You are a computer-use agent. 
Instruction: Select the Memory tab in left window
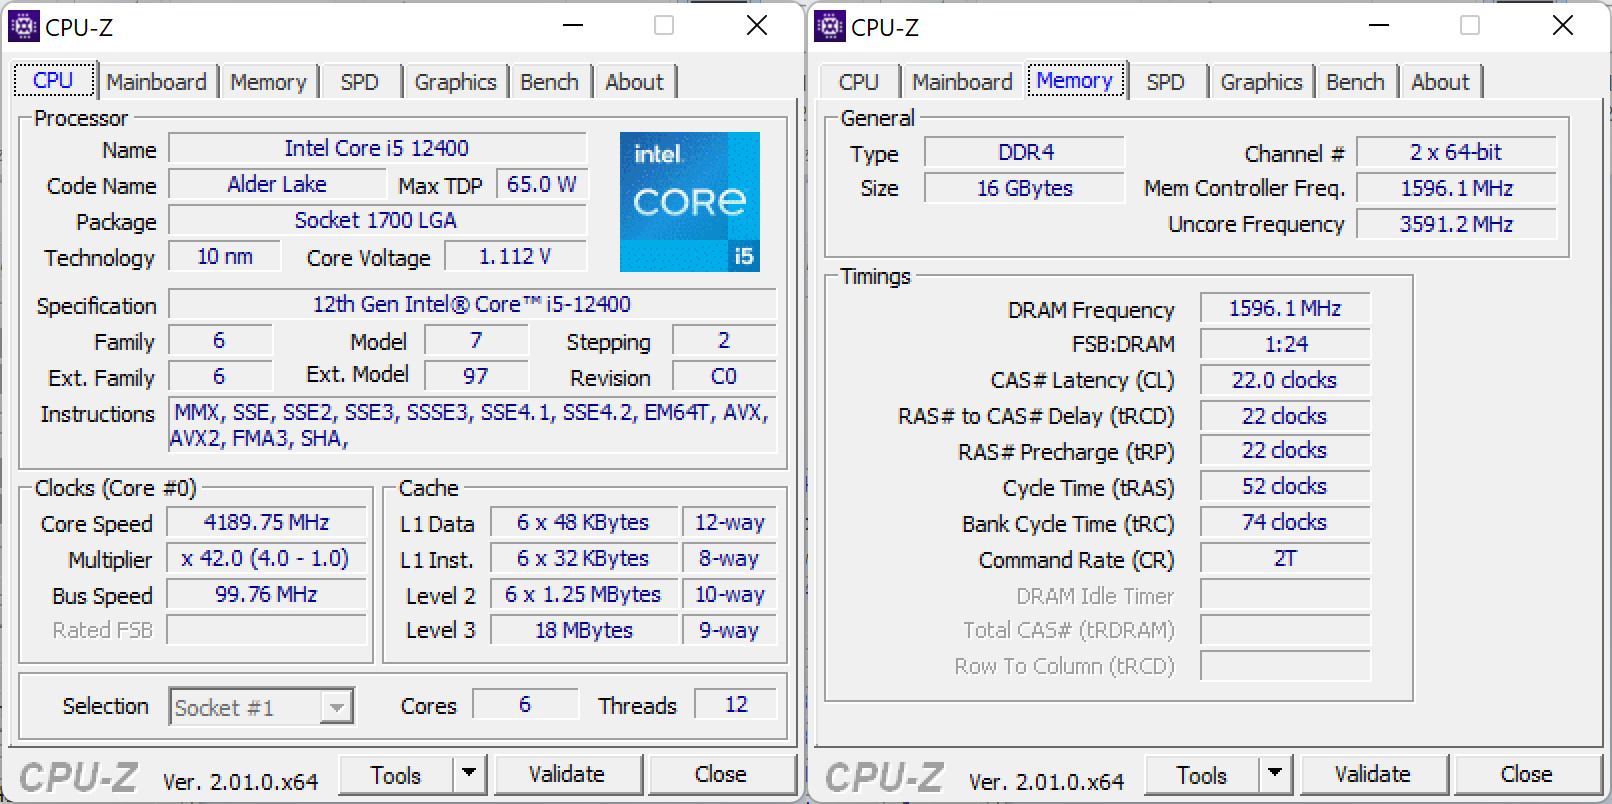(268, 82)
